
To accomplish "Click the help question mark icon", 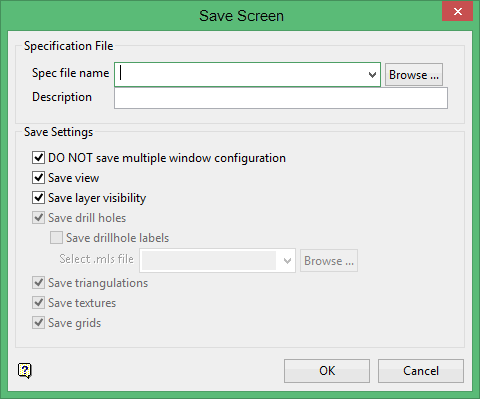I will [25, 371].
